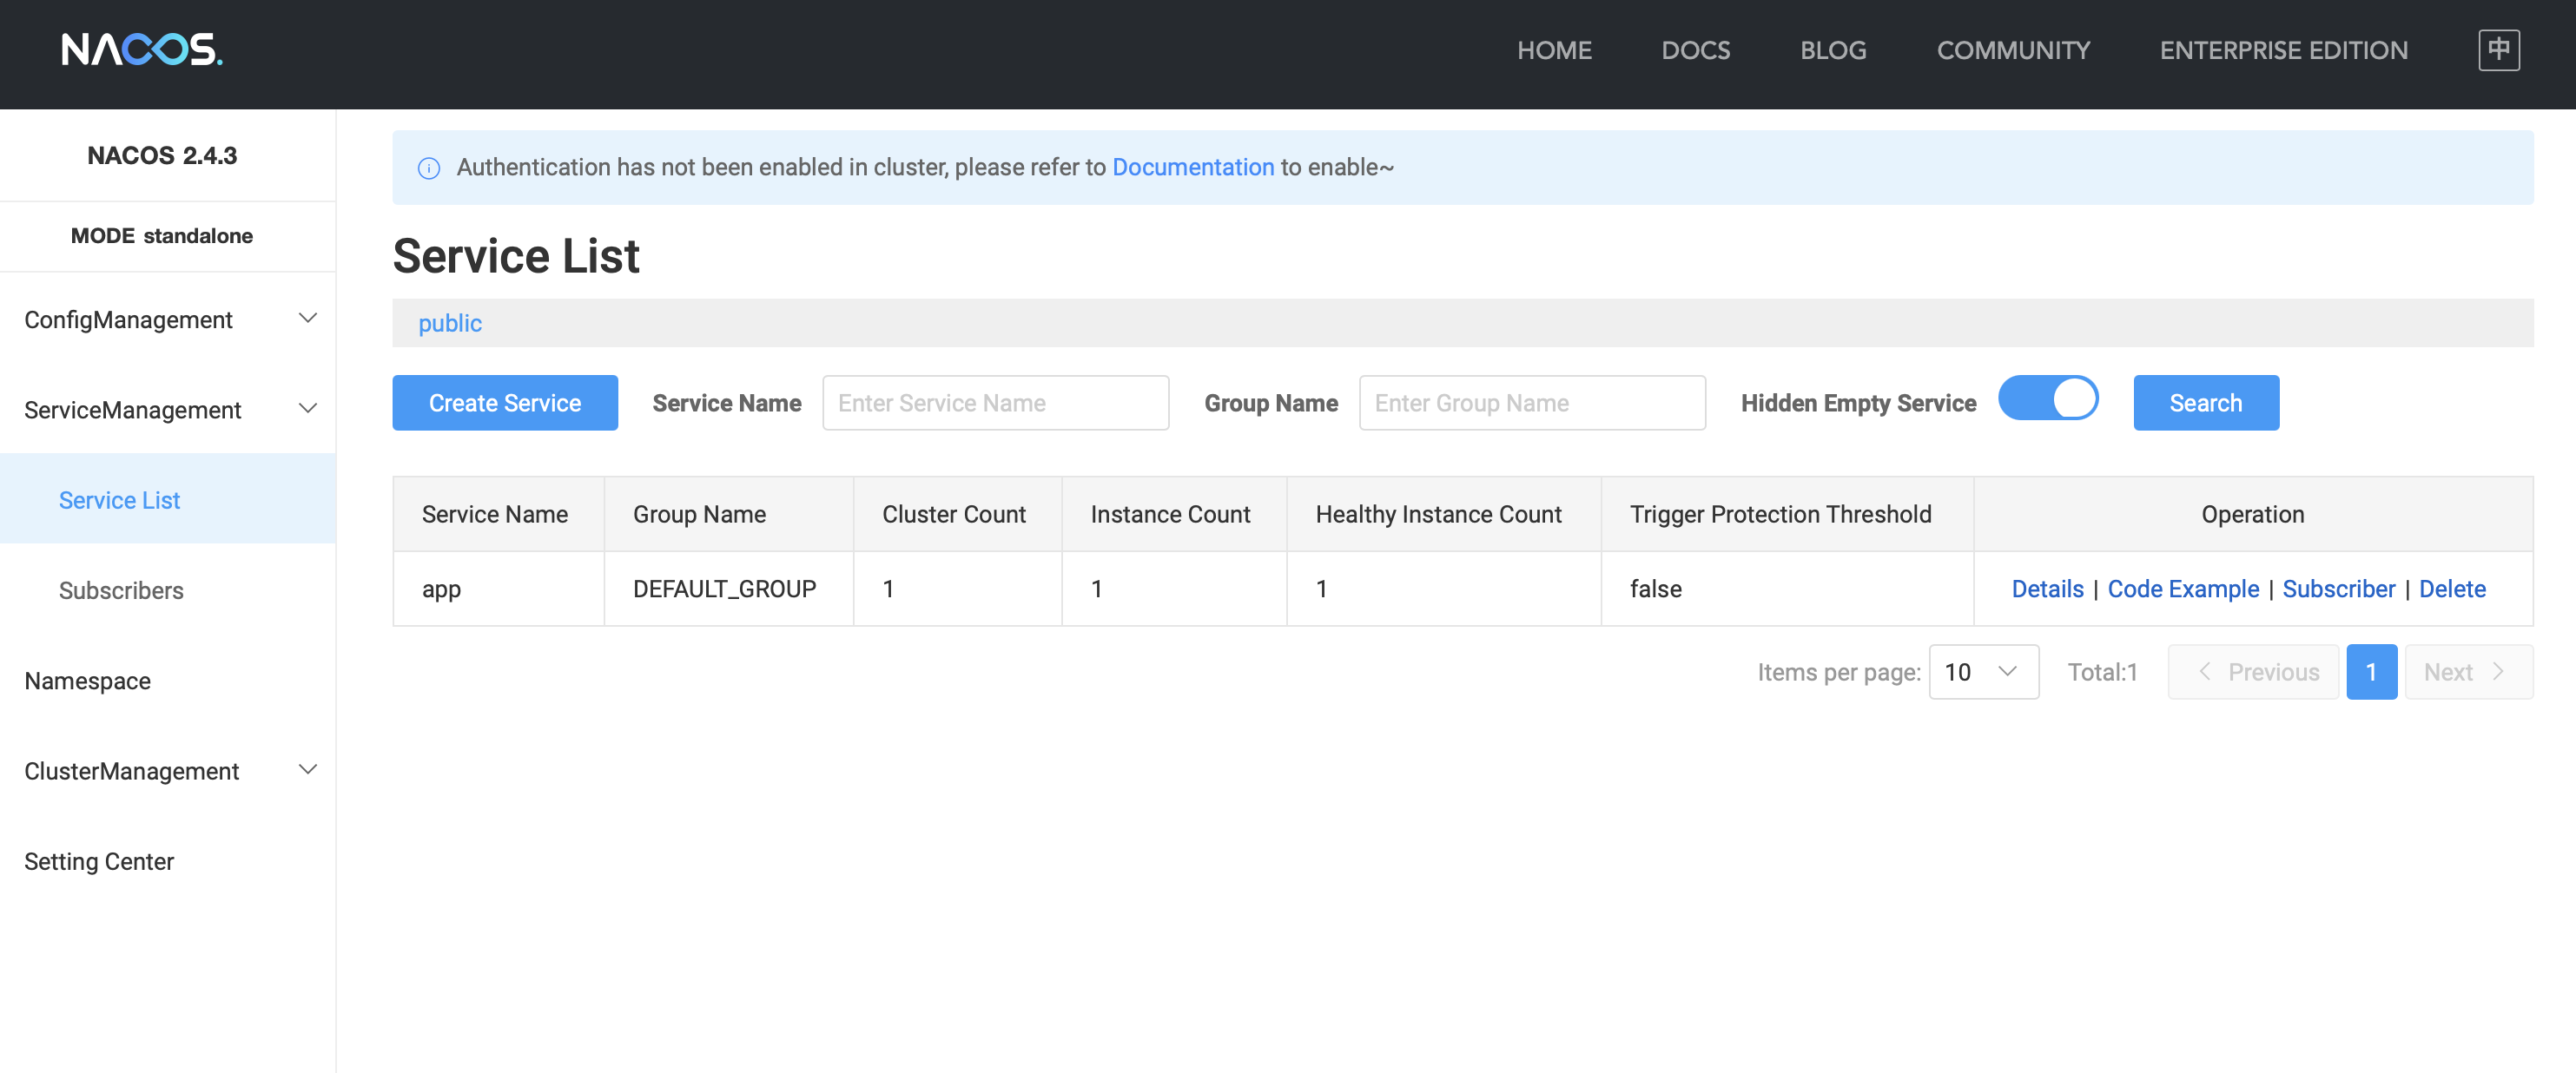The image size is (2576, 1073).
Task: Open ServiceManagement menu
Action: click(168, 409)
